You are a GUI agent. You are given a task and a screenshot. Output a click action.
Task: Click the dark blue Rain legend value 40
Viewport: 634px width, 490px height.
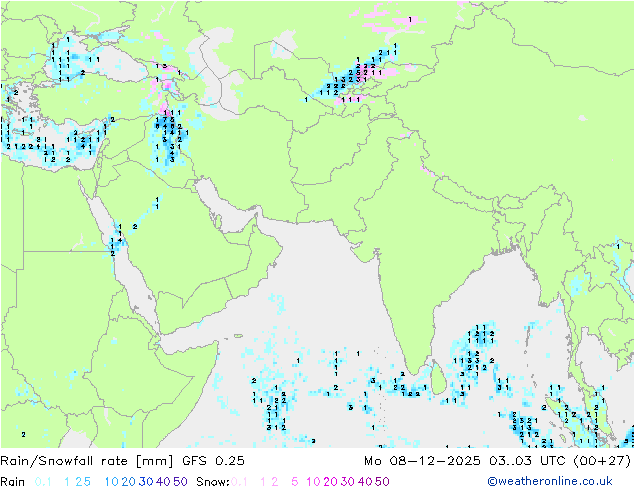click(x=163, y=482)
